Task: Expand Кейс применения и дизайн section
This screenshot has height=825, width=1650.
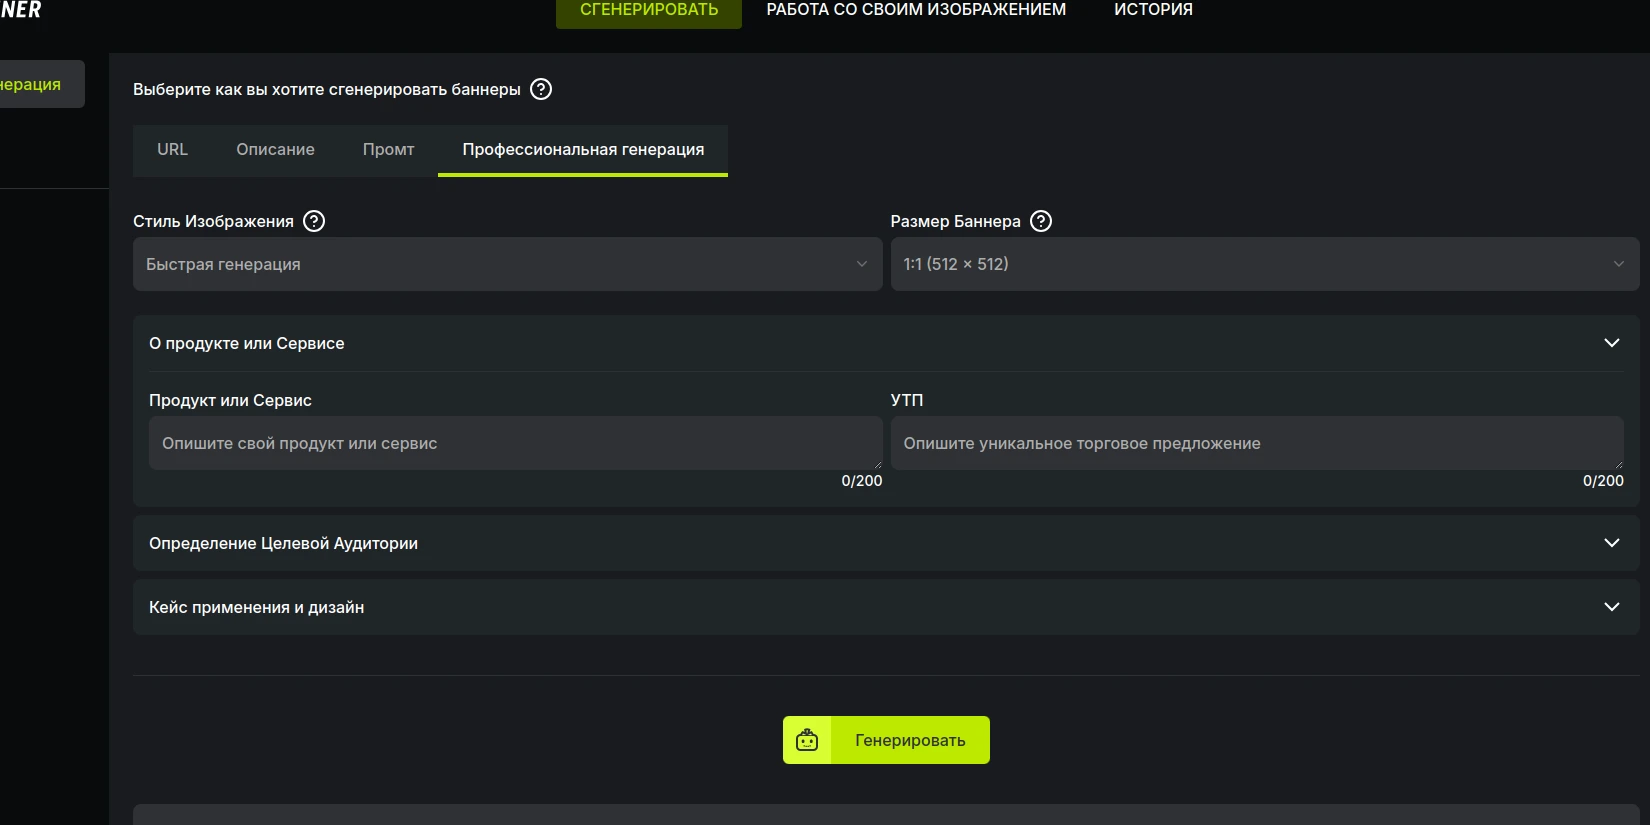Action: (1611, 607)
